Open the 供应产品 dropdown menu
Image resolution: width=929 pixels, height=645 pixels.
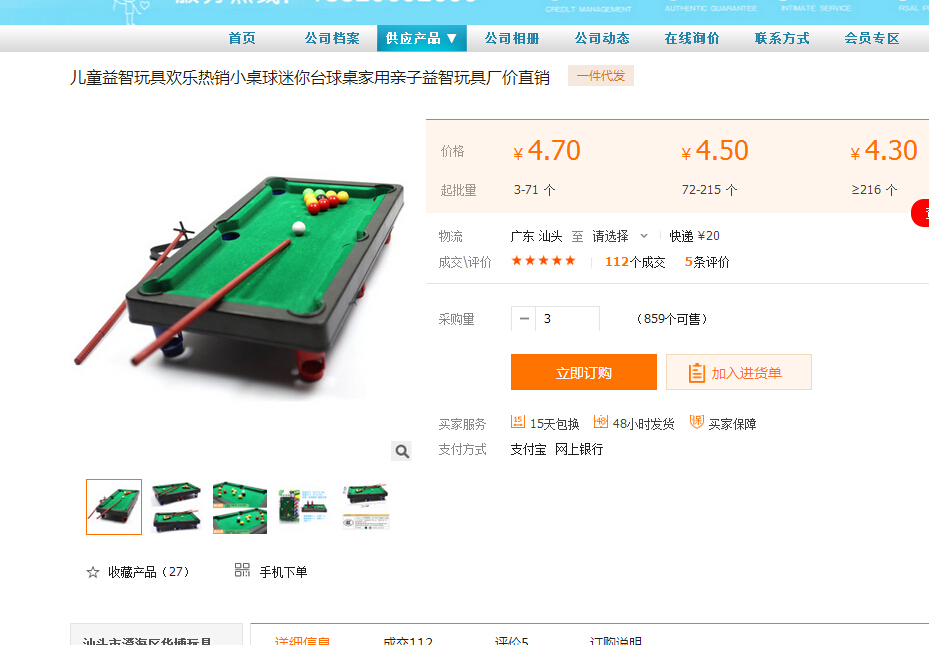(x=422, y=38)
